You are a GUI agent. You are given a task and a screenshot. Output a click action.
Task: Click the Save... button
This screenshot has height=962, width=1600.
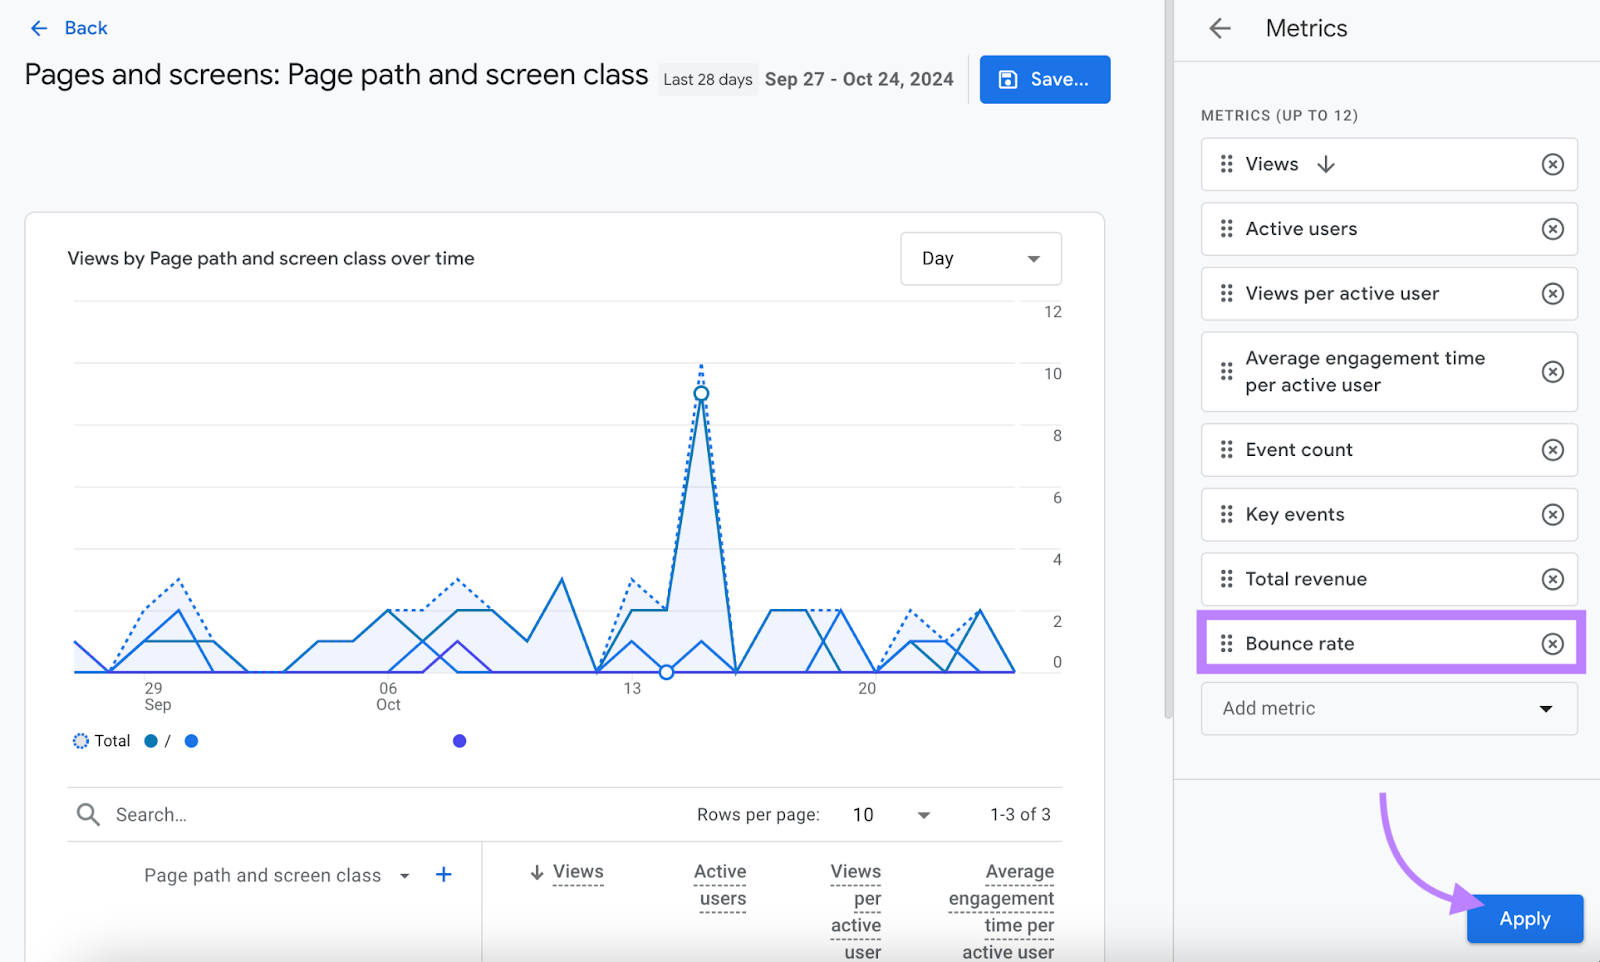coord(1044,79)
